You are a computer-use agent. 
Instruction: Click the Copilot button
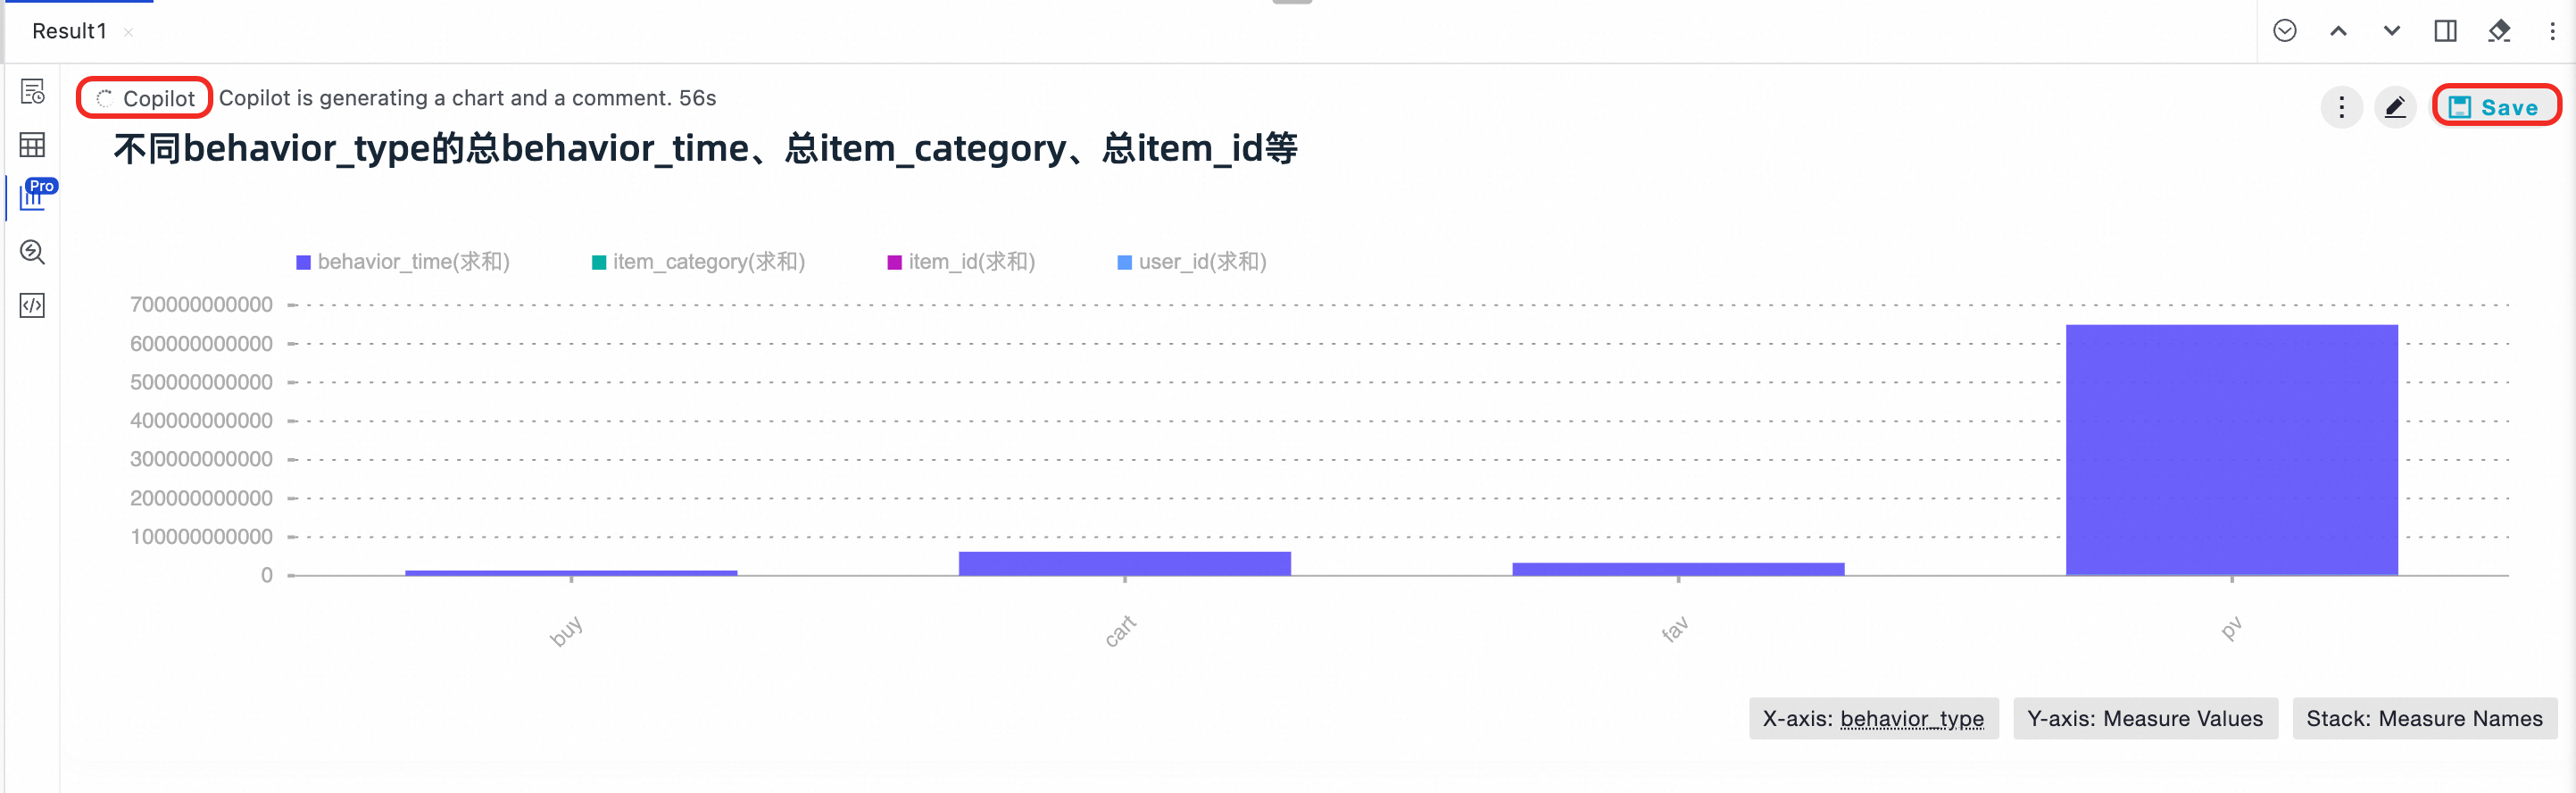click(x=145, y=98)
